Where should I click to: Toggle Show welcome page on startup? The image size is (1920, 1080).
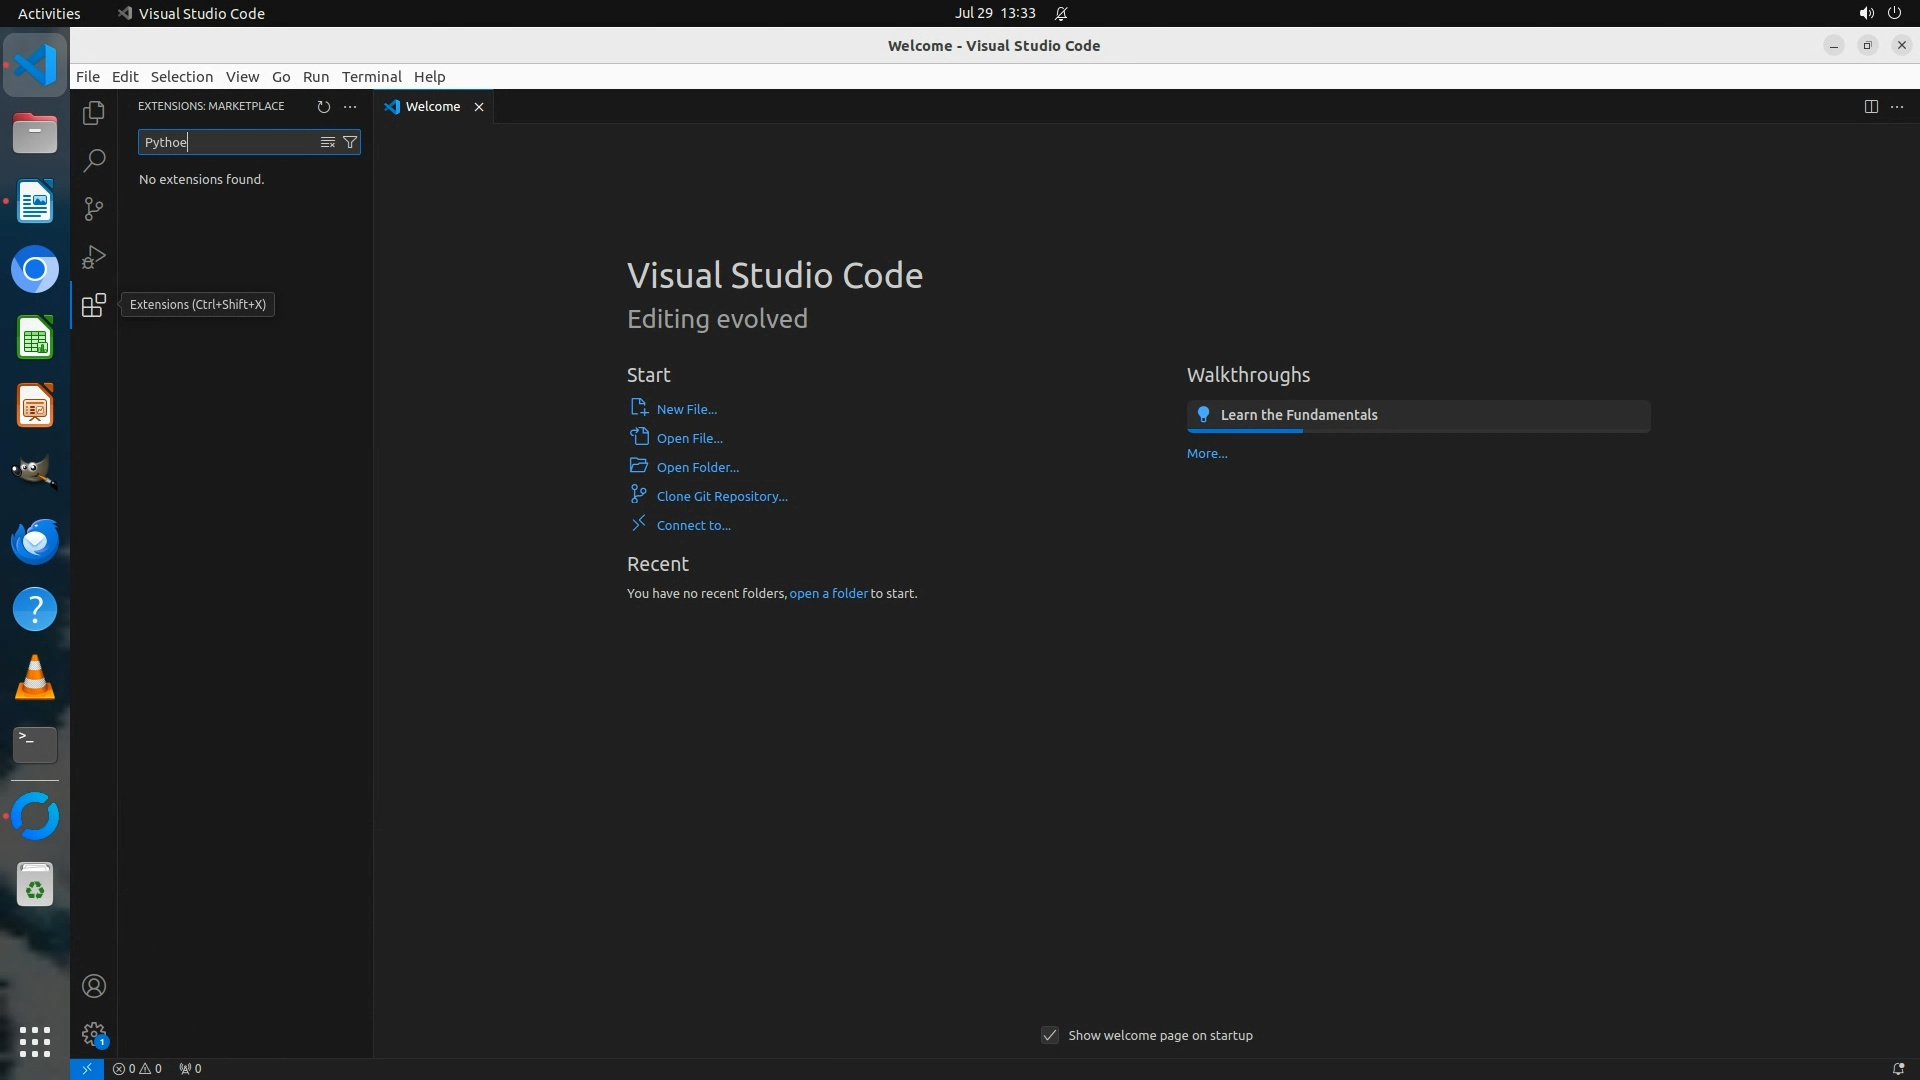(x=1049, y=1035)
